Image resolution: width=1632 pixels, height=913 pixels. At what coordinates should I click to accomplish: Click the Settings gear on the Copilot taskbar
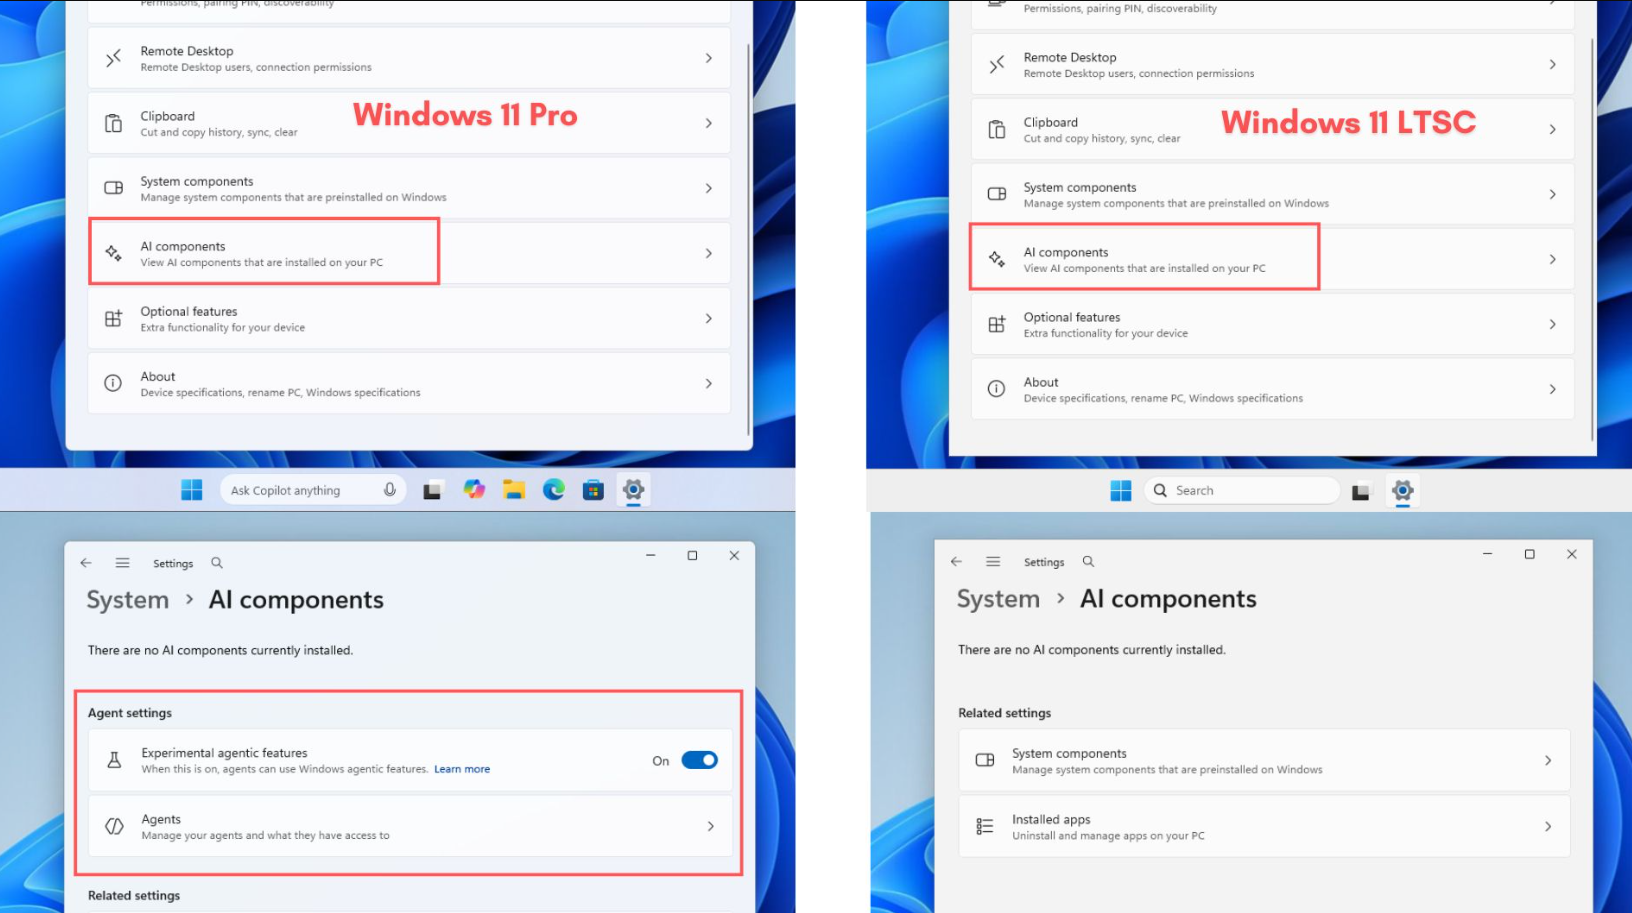tap(634, 490)
